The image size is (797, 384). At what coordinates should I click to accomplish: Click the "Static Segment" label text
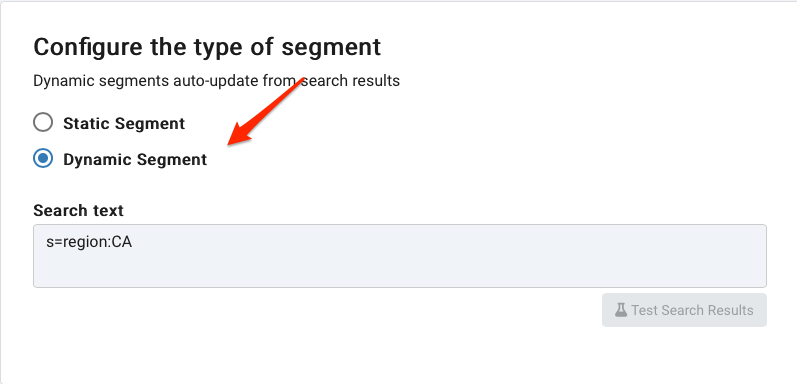[x=124, y=123]
